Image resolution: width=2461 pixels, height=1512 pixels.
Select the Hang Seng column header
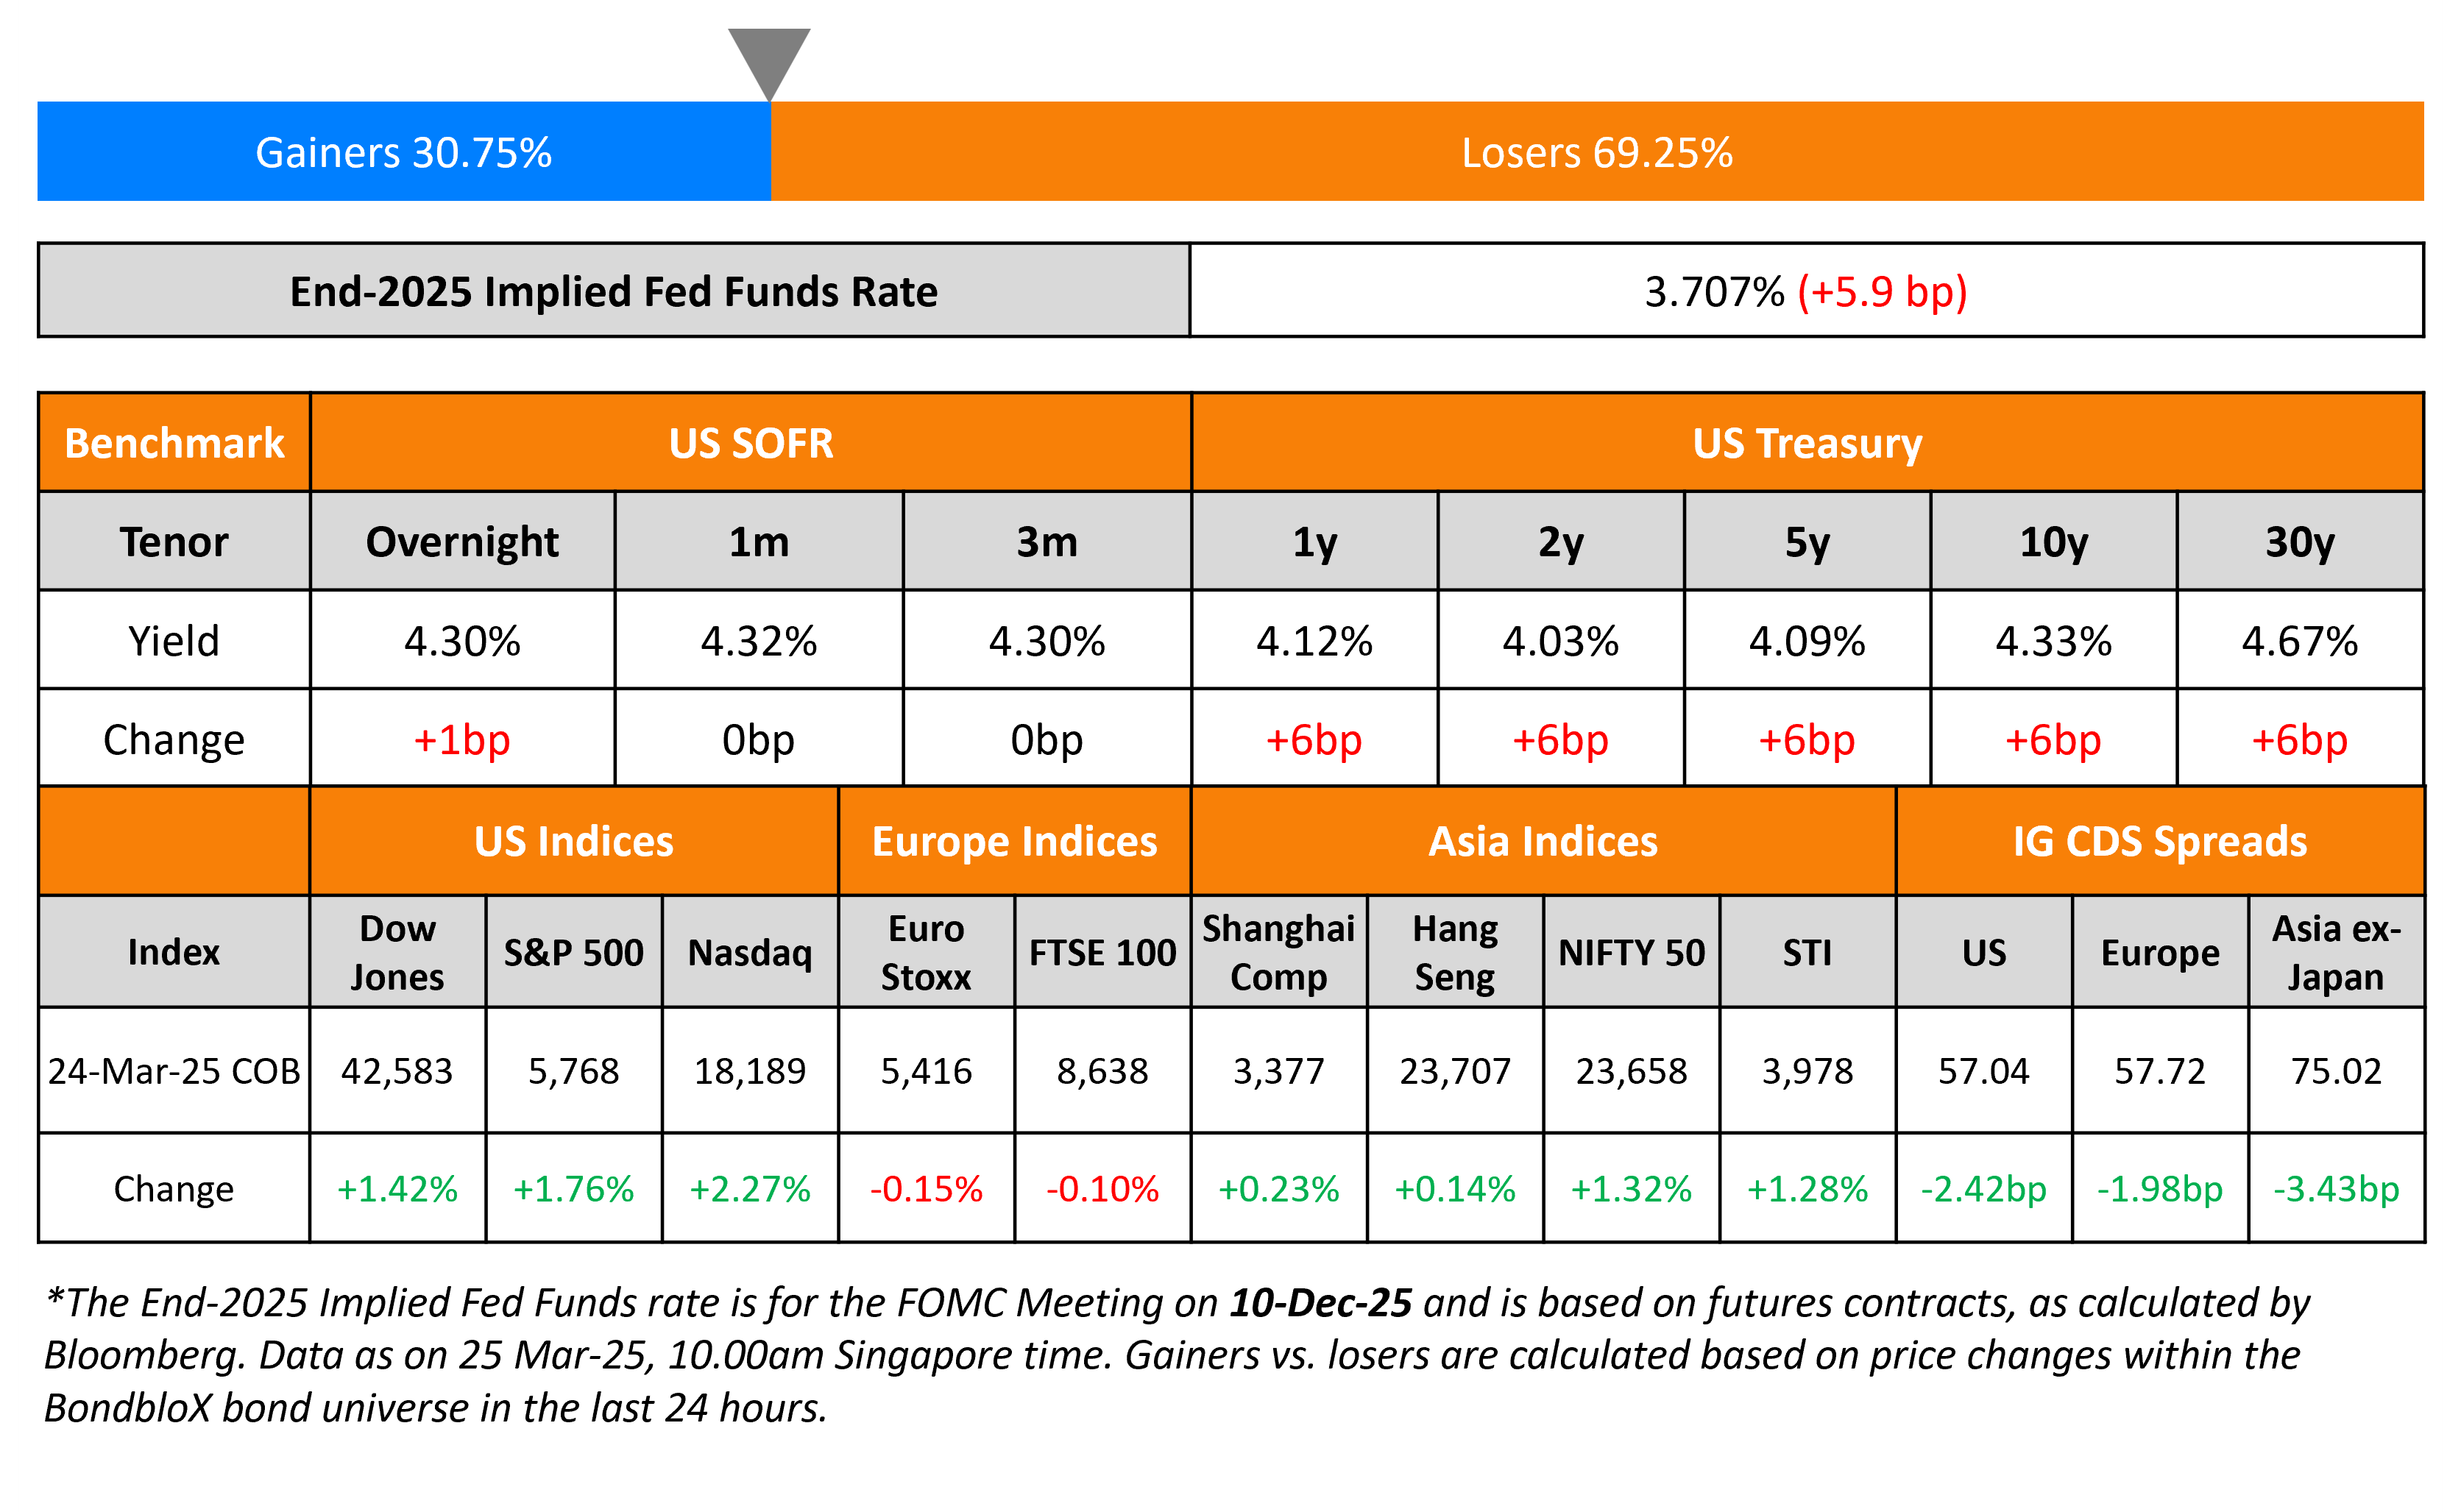(x=1454, y=952)
